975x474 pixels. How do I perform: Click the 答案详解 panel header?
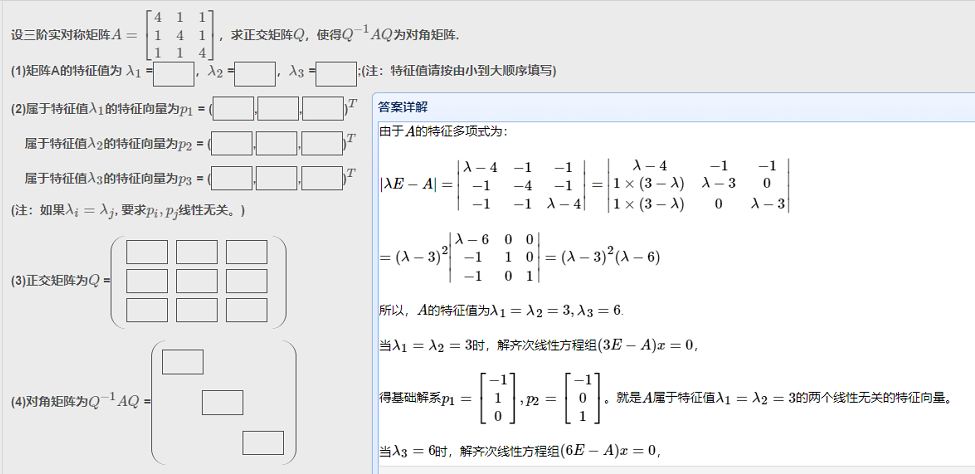[x=673, y=107]
